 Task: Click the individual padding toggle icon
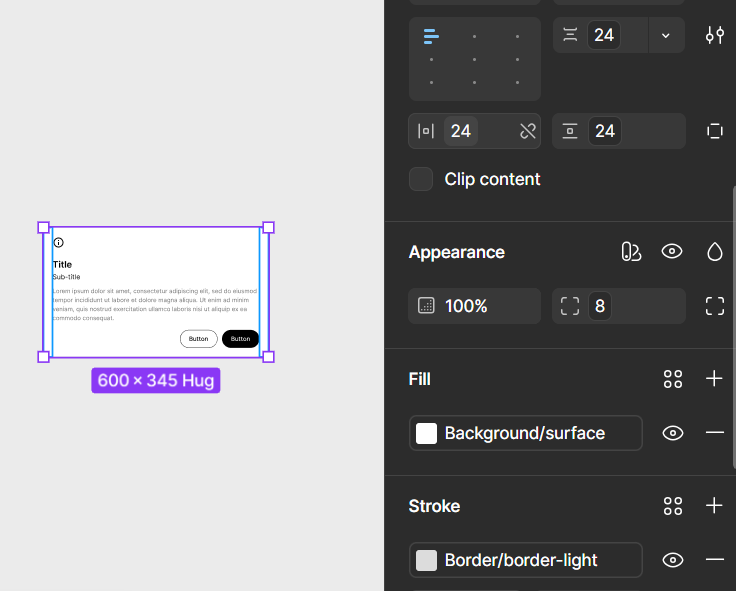point(528,131)
